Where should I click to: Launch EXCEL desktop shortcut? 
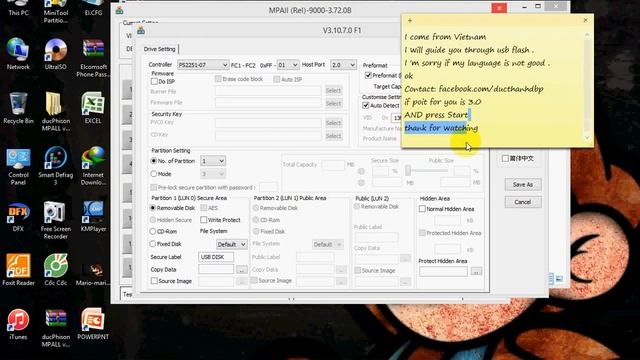coord(93,108)
